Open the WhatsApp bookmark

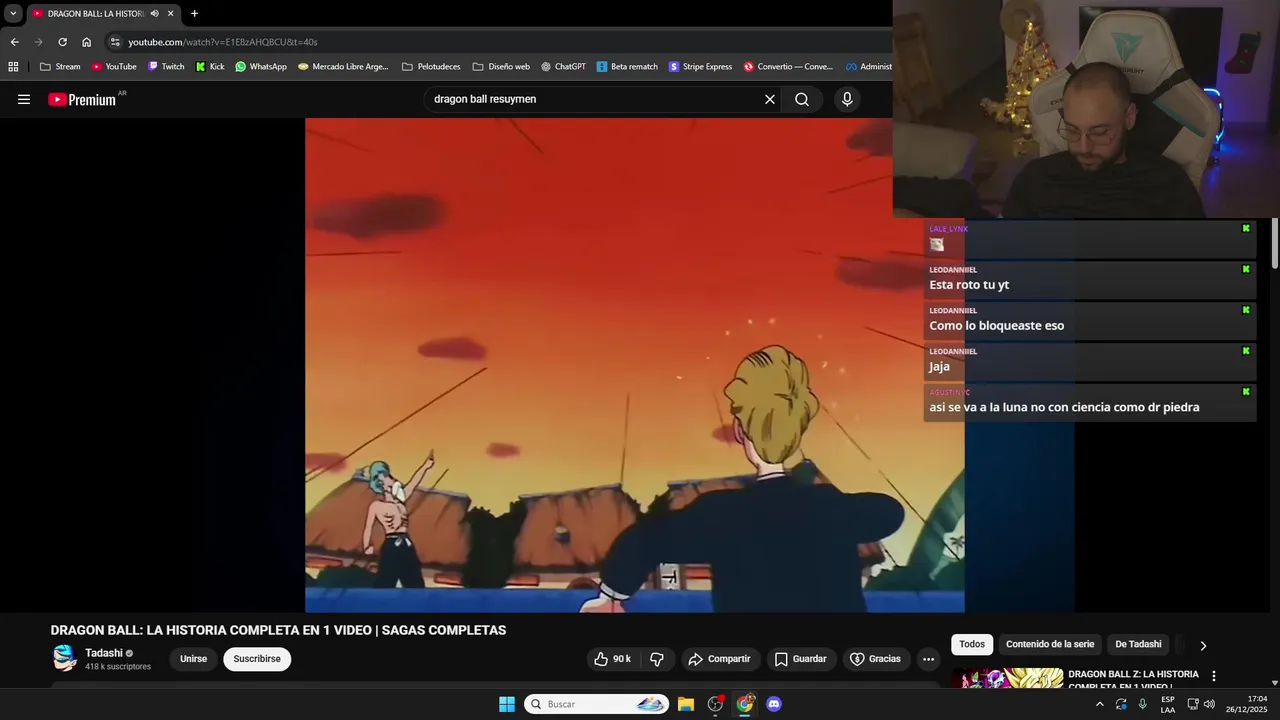click(261, 67)
